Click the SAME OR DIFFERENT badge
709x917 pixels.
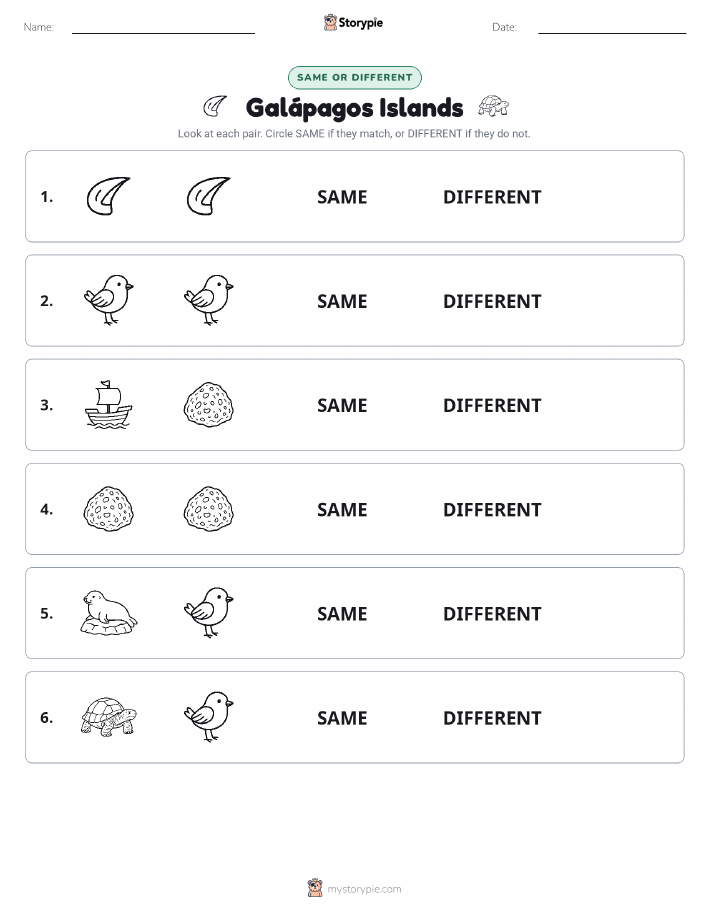click(x=354, y=77)
